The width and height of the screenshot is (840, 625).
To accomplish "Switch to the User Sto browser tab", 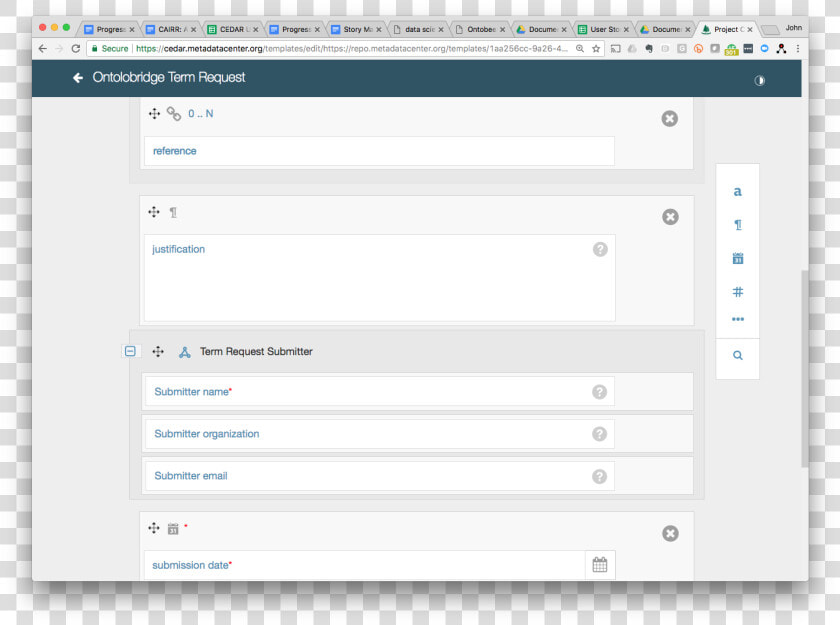I will 604,29.
